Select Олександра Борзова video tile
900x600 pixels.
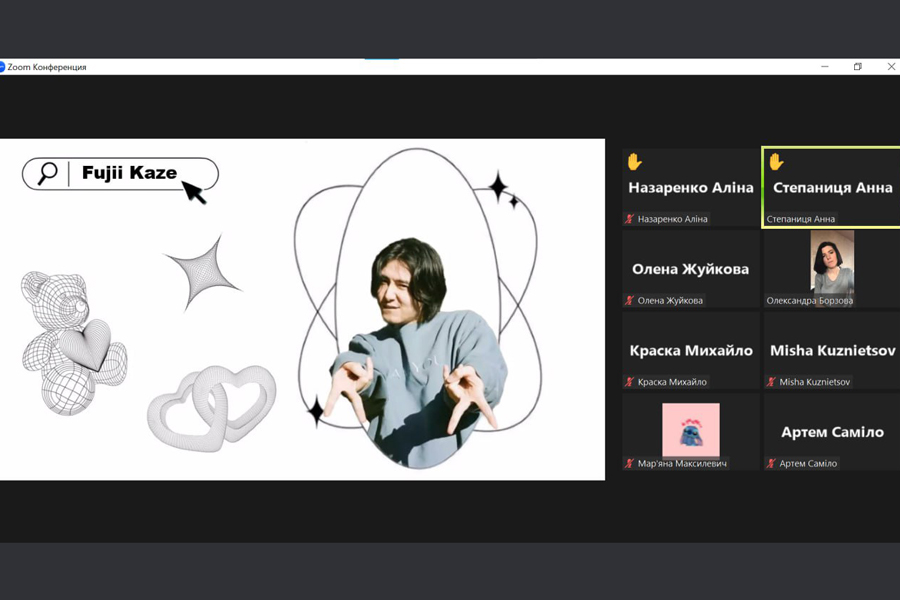[x=832, y=269]
